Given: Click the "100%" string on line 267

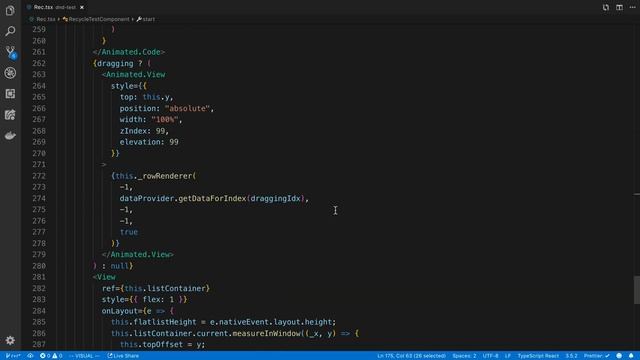Looking at the screenshot, I should pyautogui.click(x=164, y=120).
